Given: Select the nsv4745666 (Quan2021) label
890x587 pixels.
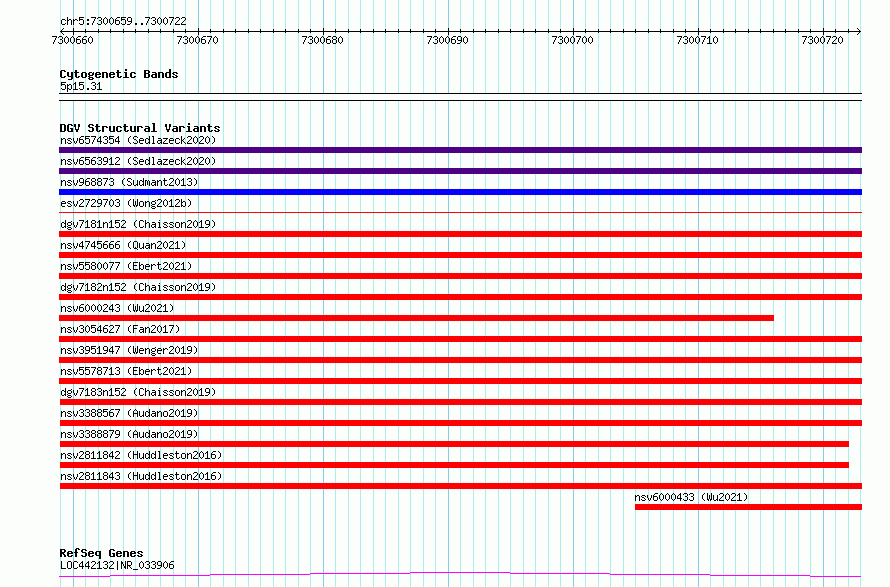Looking at the screenshot, I should tap(123, 245).
